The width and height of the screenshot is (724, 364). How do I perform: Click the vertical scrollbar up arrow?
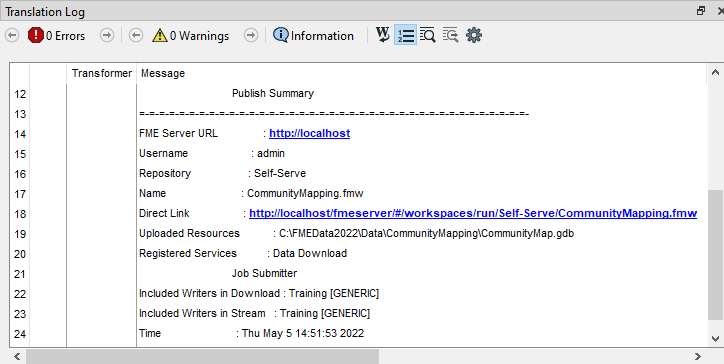click(715, 72)
